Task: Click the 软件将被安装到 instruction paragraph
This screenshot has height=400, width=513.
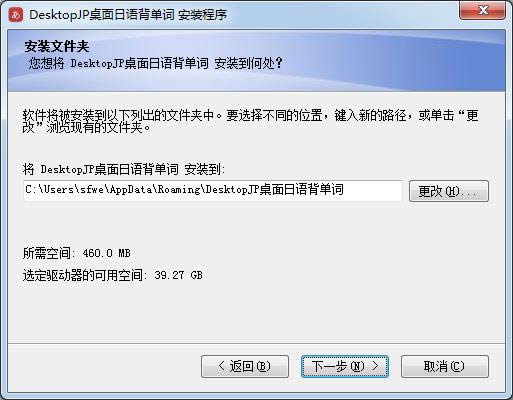Action: point(251,121)
